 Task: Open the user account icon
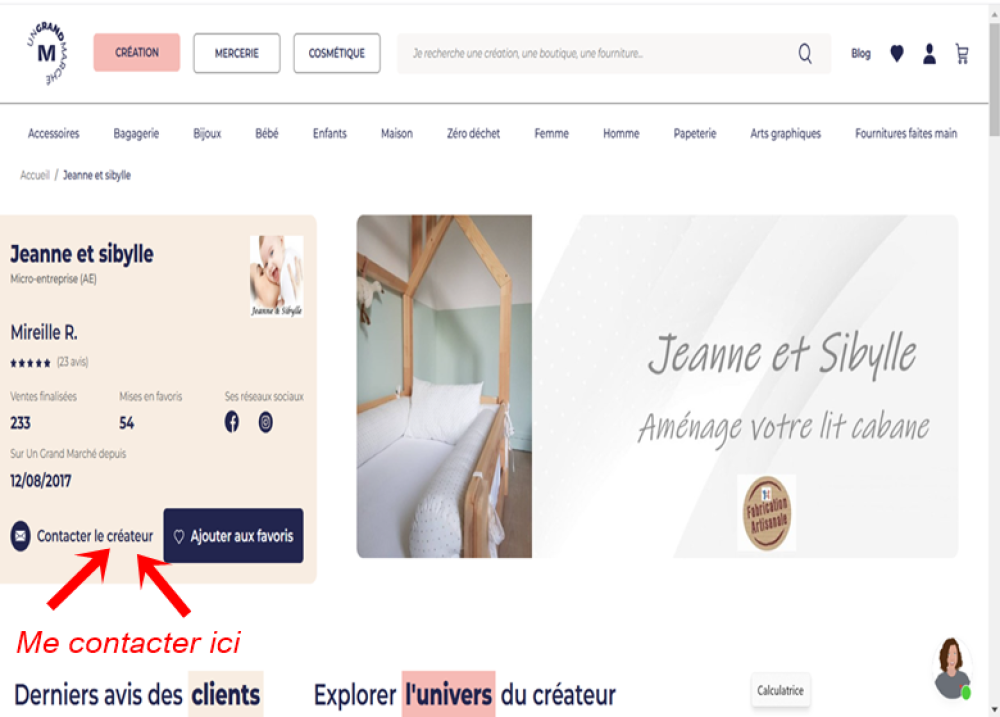929,54
